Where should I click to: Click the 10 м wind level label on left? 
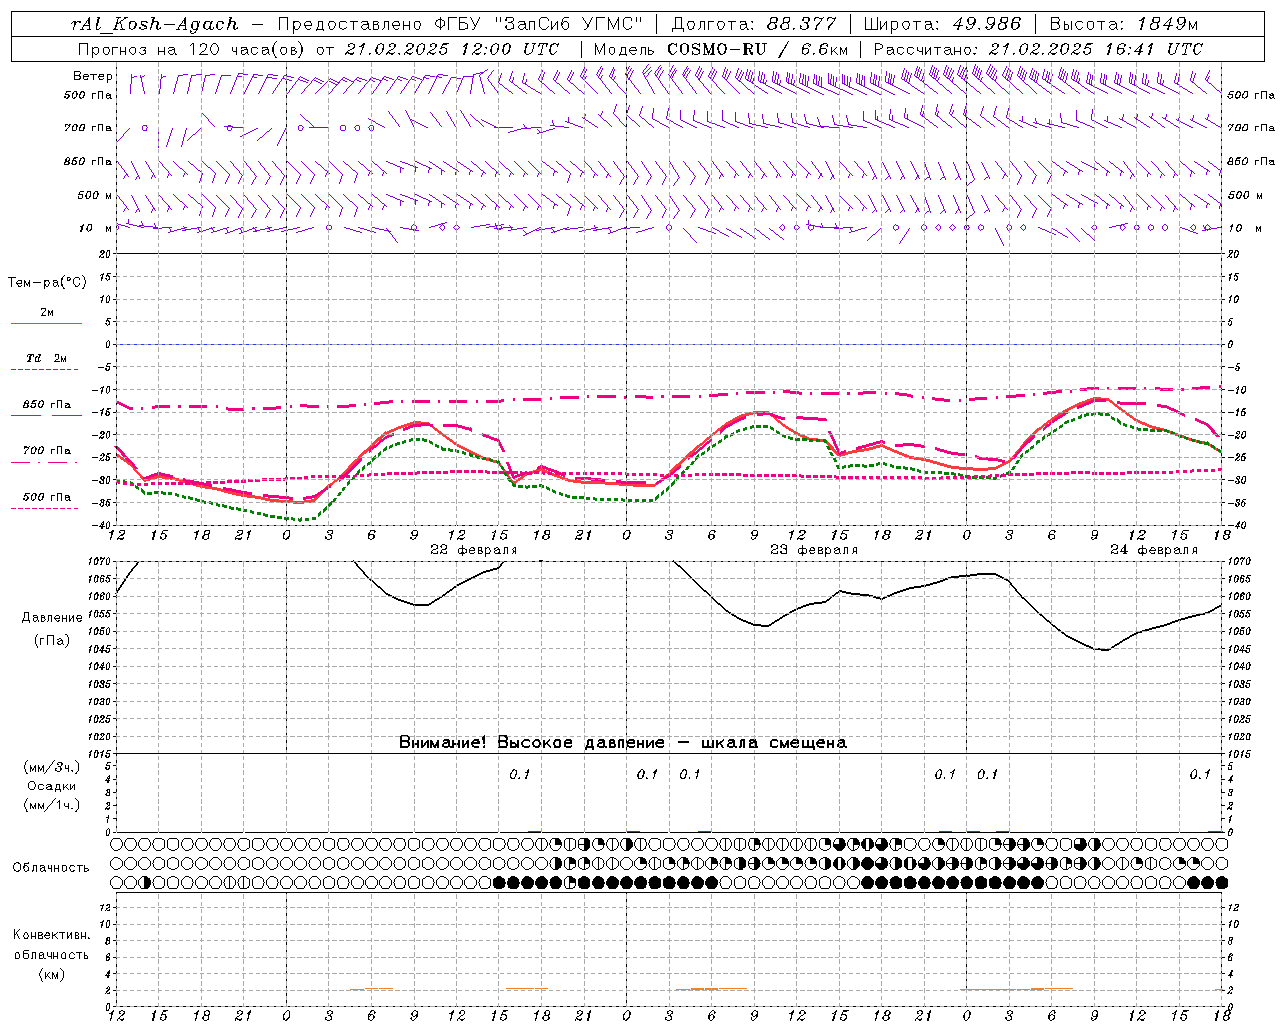click(96, 228)
